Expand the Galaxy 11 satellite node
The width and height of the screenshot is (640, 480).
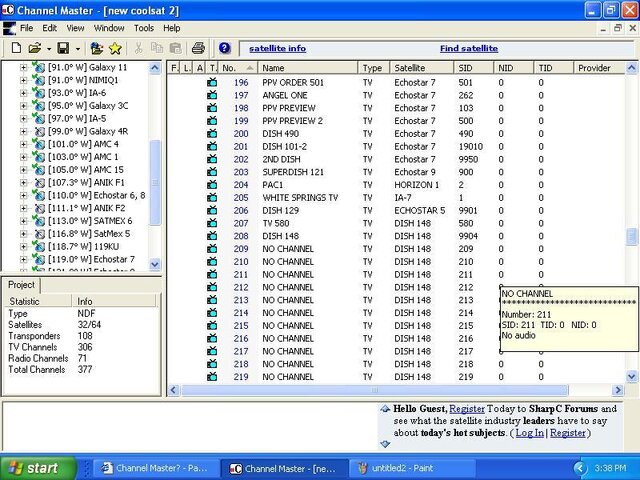click(23, 67)
